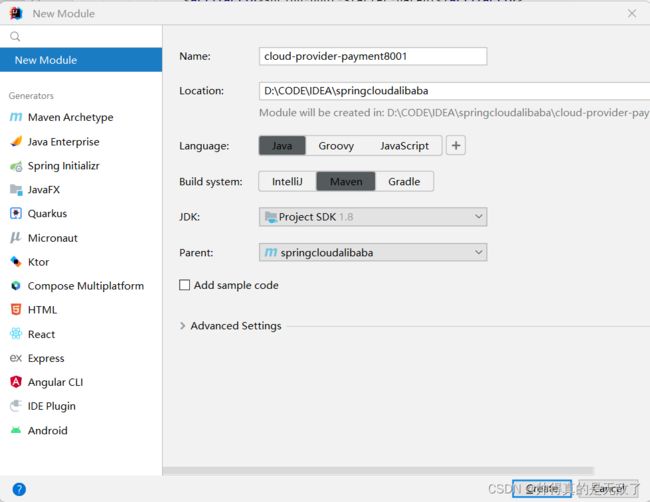Click the IntelliJ IDEA logo in title bar
Screen dimensions: 650x502
pyautogui.click(x=16, y=13)
